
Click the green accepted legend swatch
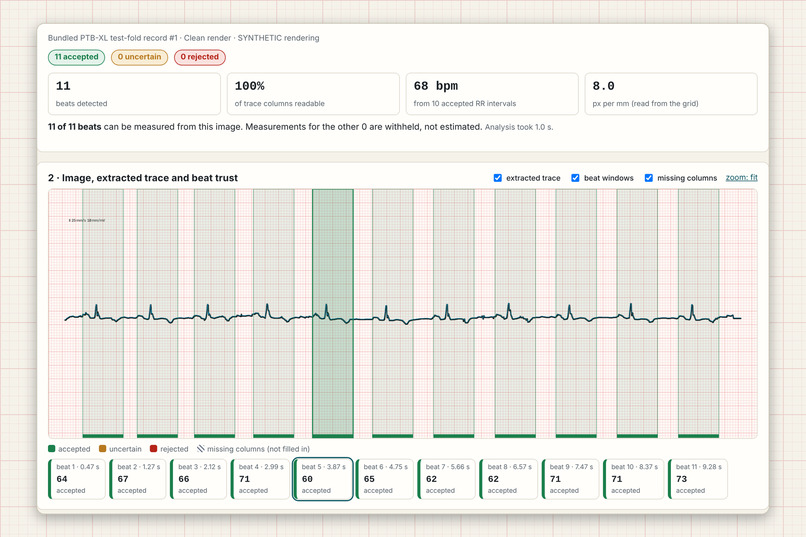(x=51, y=449)
